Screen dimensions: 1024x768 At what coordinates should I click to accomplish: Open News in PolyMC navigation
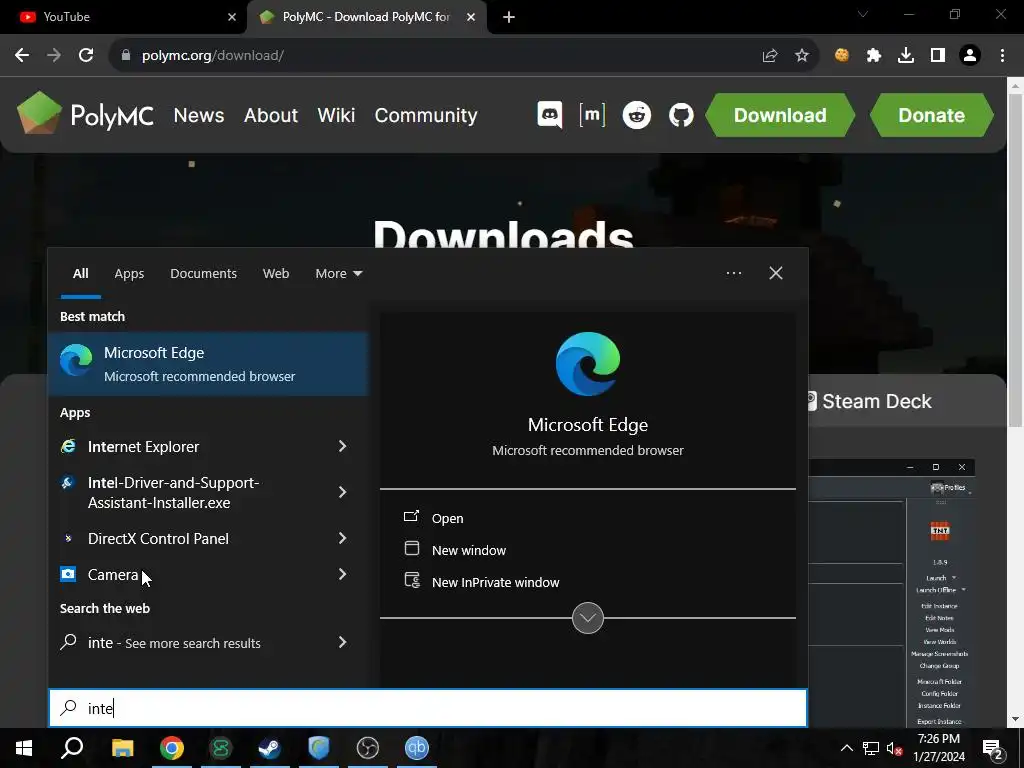click(199, 116)
